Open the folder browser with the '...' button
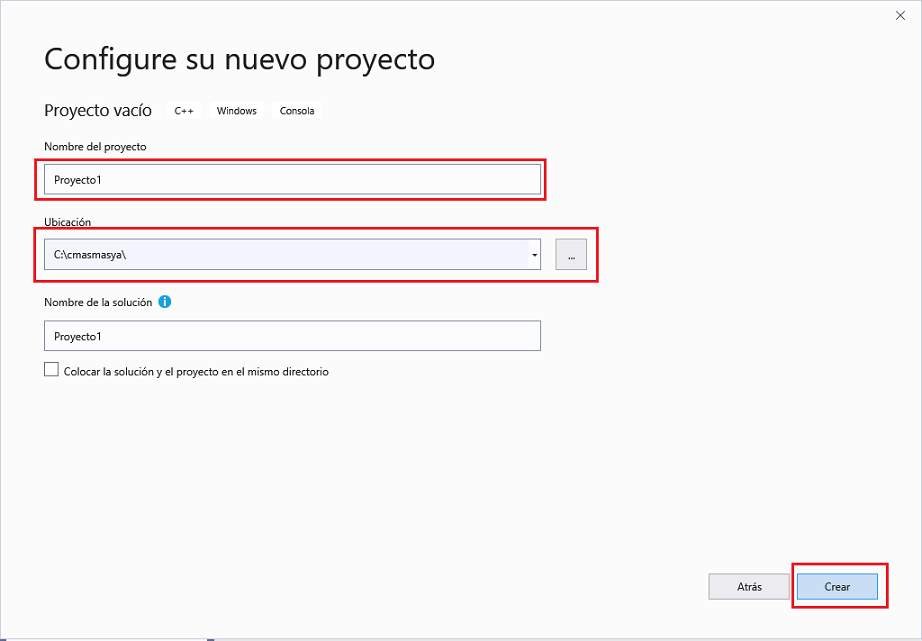Image resolution: width=922 pixels, height=641 pixels. coord(571,256)
